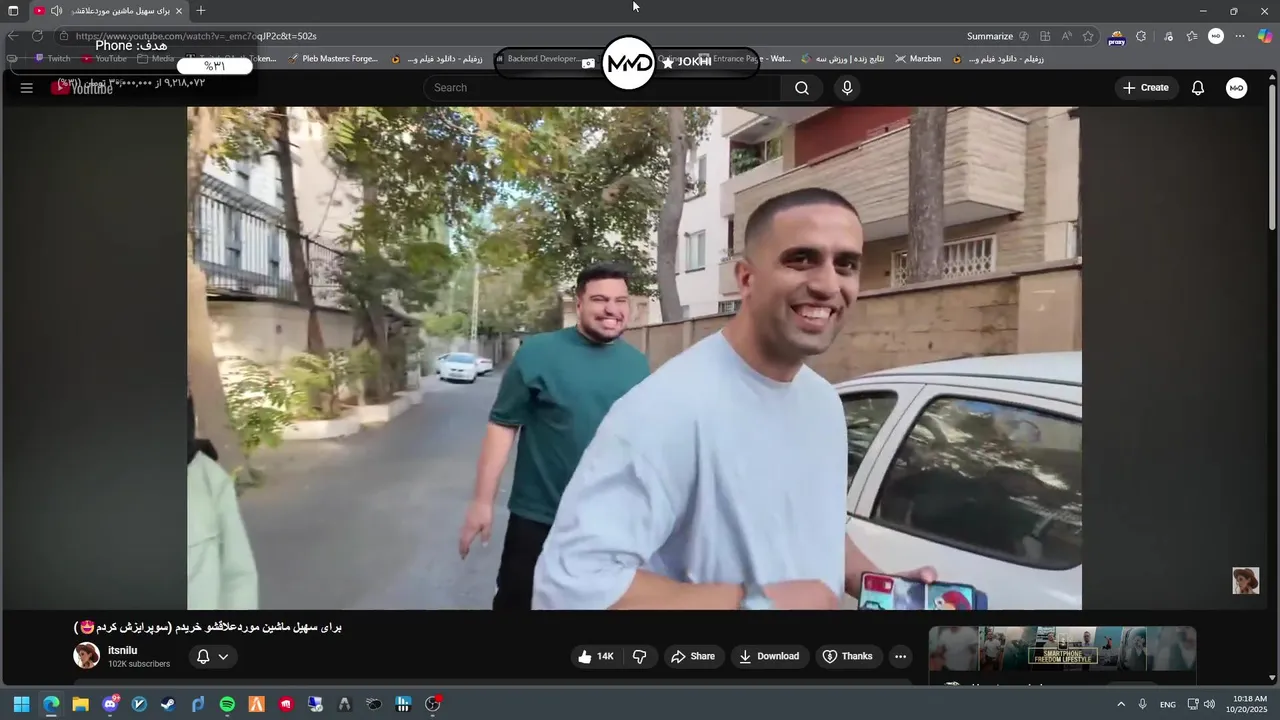Open the Edge browser profile icon
The width and height of the screenshot is (1280, 720).
tap(1216, 36)
